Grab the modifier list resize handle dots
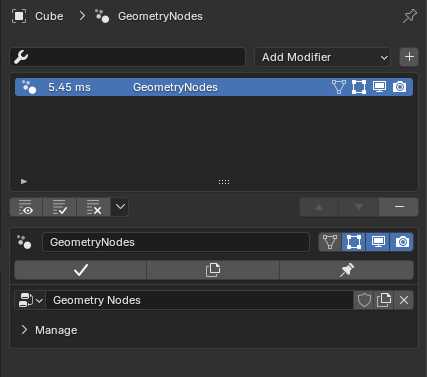The width and height of the screenshot is (427, 377). click(x=224, y=182)
